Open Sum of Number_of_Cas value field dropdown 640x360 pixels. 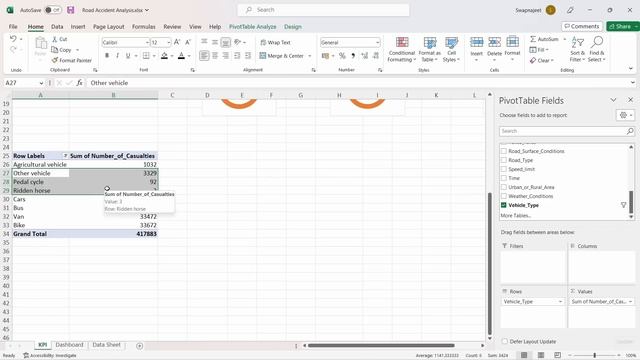[x=630, y=301]
